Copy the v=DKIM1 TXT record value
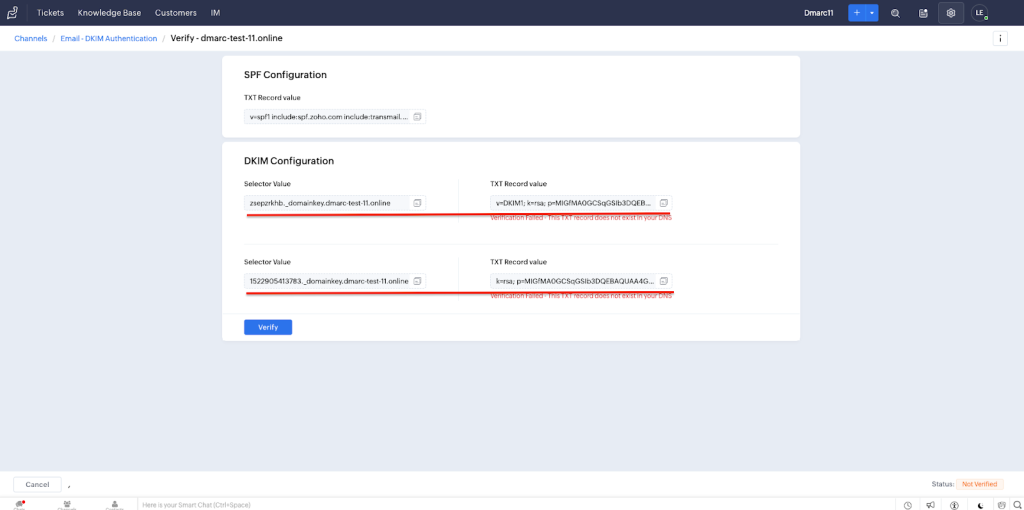The image size is (1024, 510). 663,203
